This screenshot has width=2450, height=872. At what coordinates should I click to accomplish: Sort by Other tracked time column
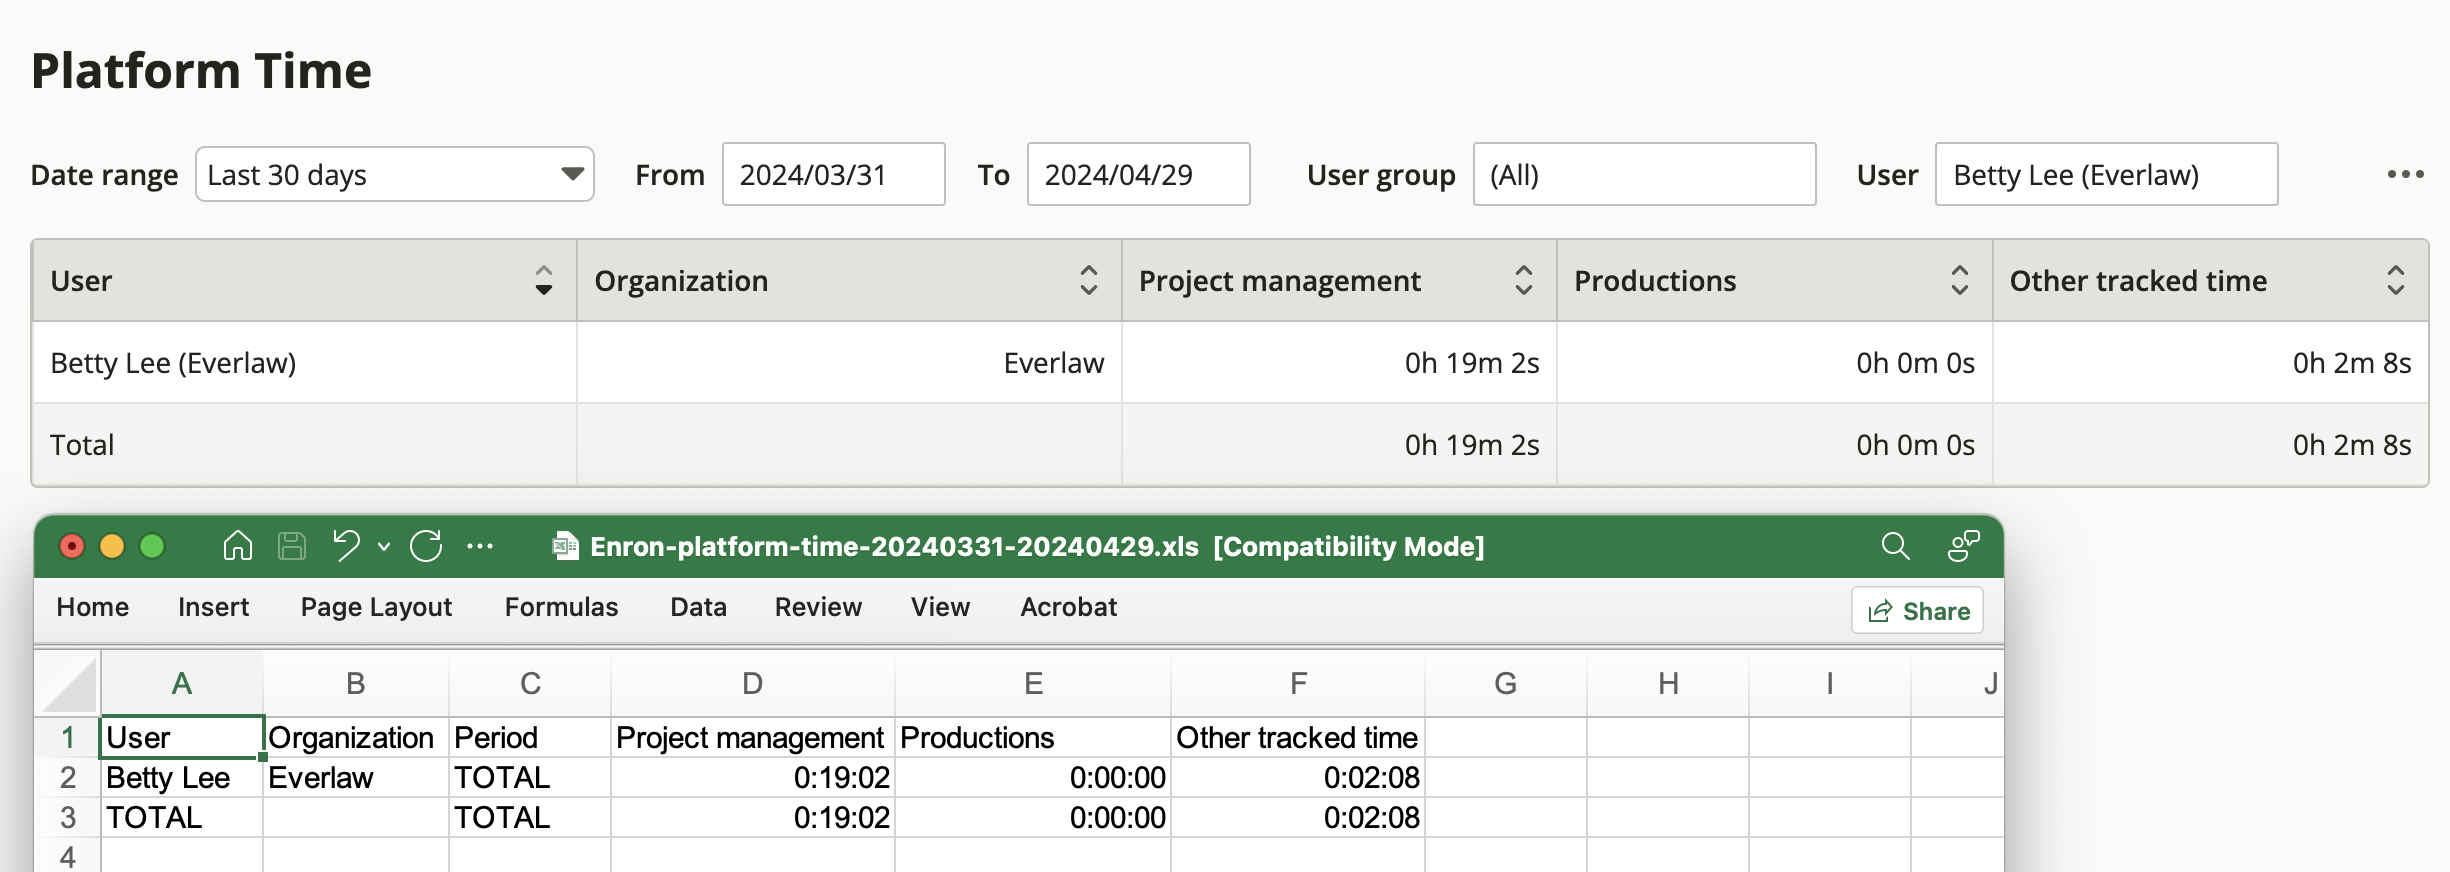coord(2395,280)
